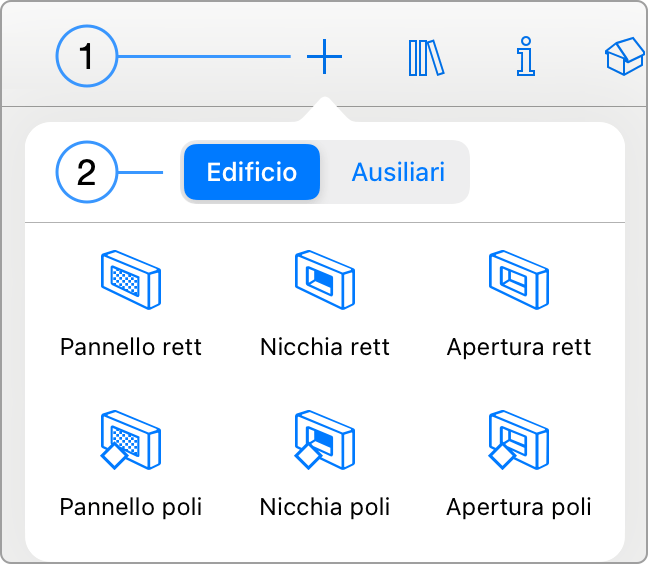Choose the Apertura rett icon

point(519,280)
